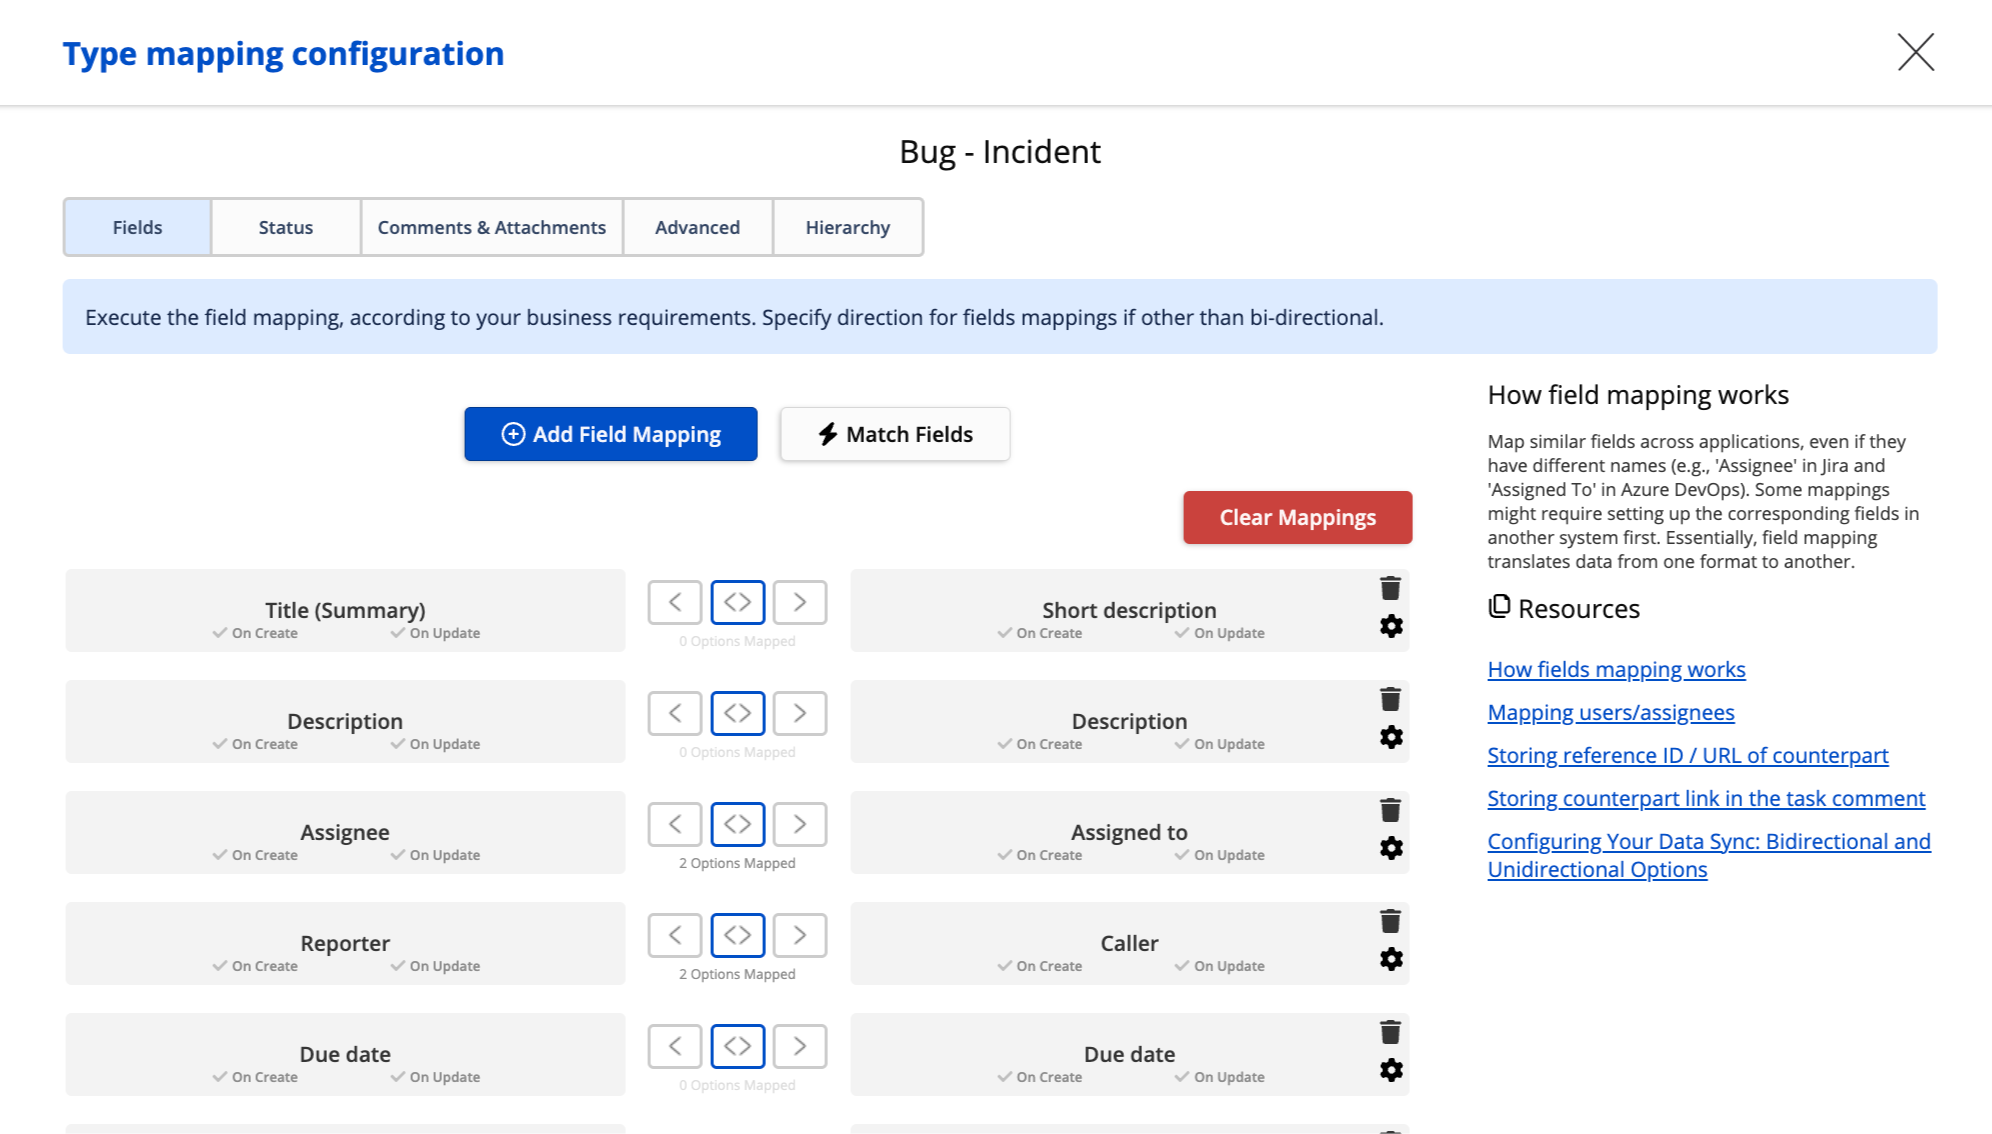Screen dimensions: 1992x1134
Task: Open the Mapping users/assignees link
Action: click(1610, 713)
